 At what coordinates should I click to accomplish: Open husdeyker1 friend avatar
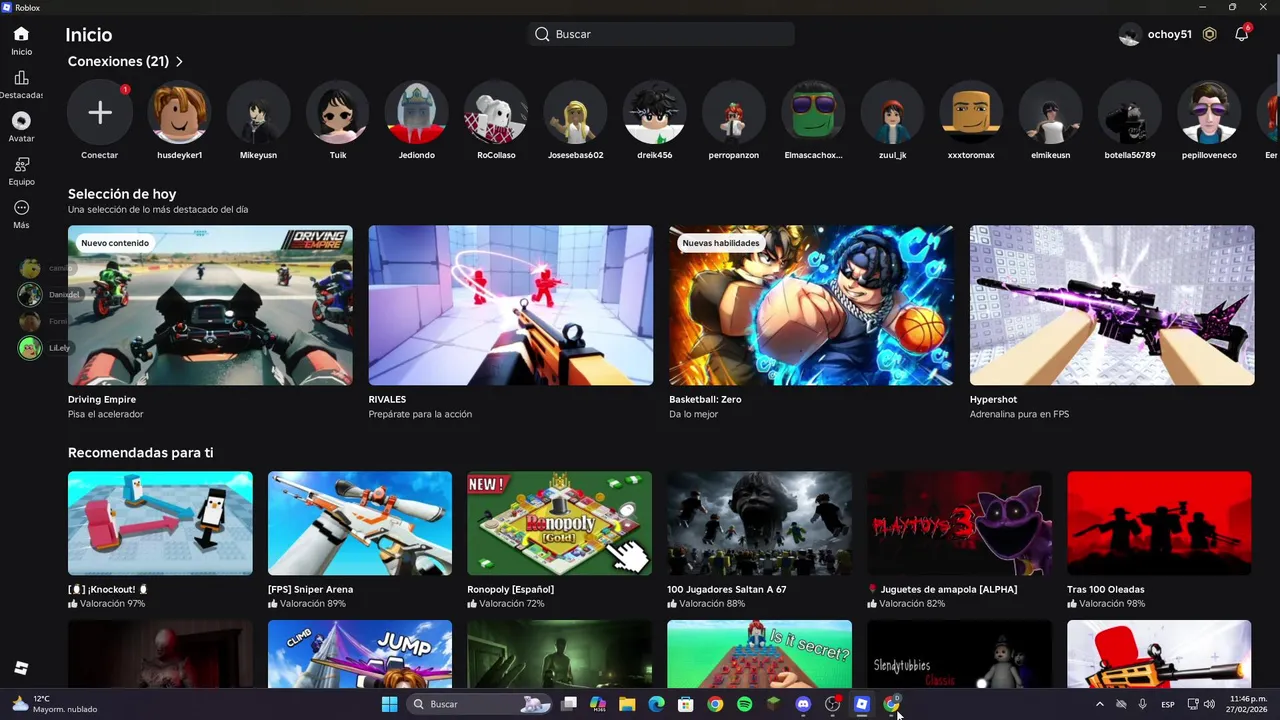click(x=179, y=113)
